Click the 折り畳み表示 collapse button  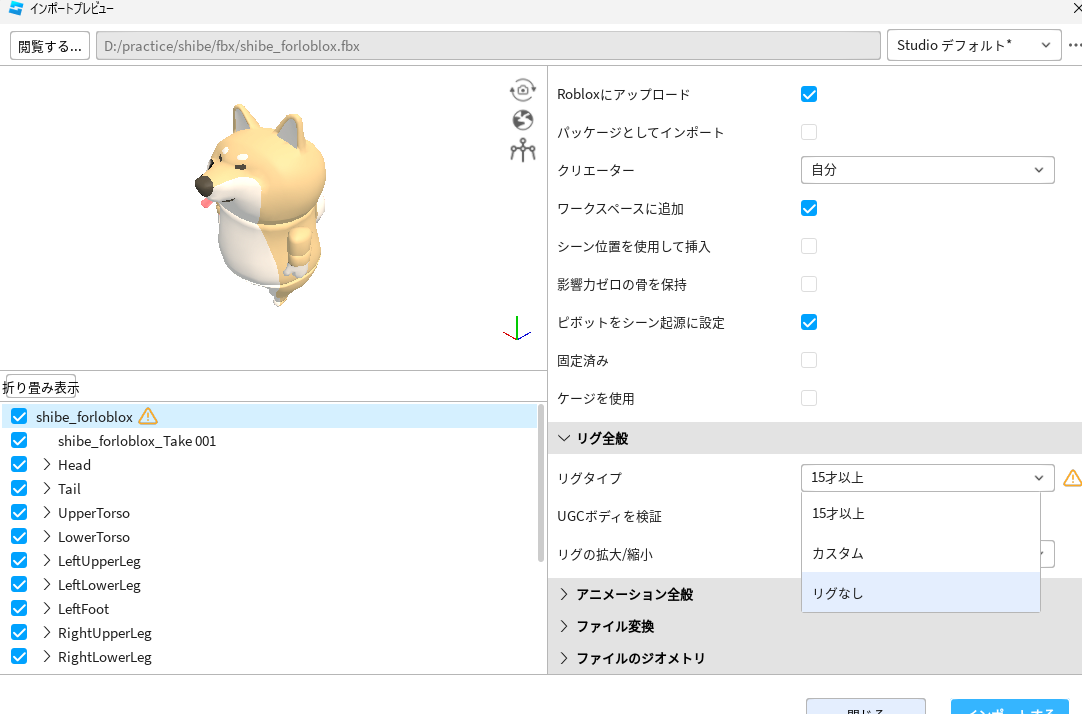pos(41,387)
